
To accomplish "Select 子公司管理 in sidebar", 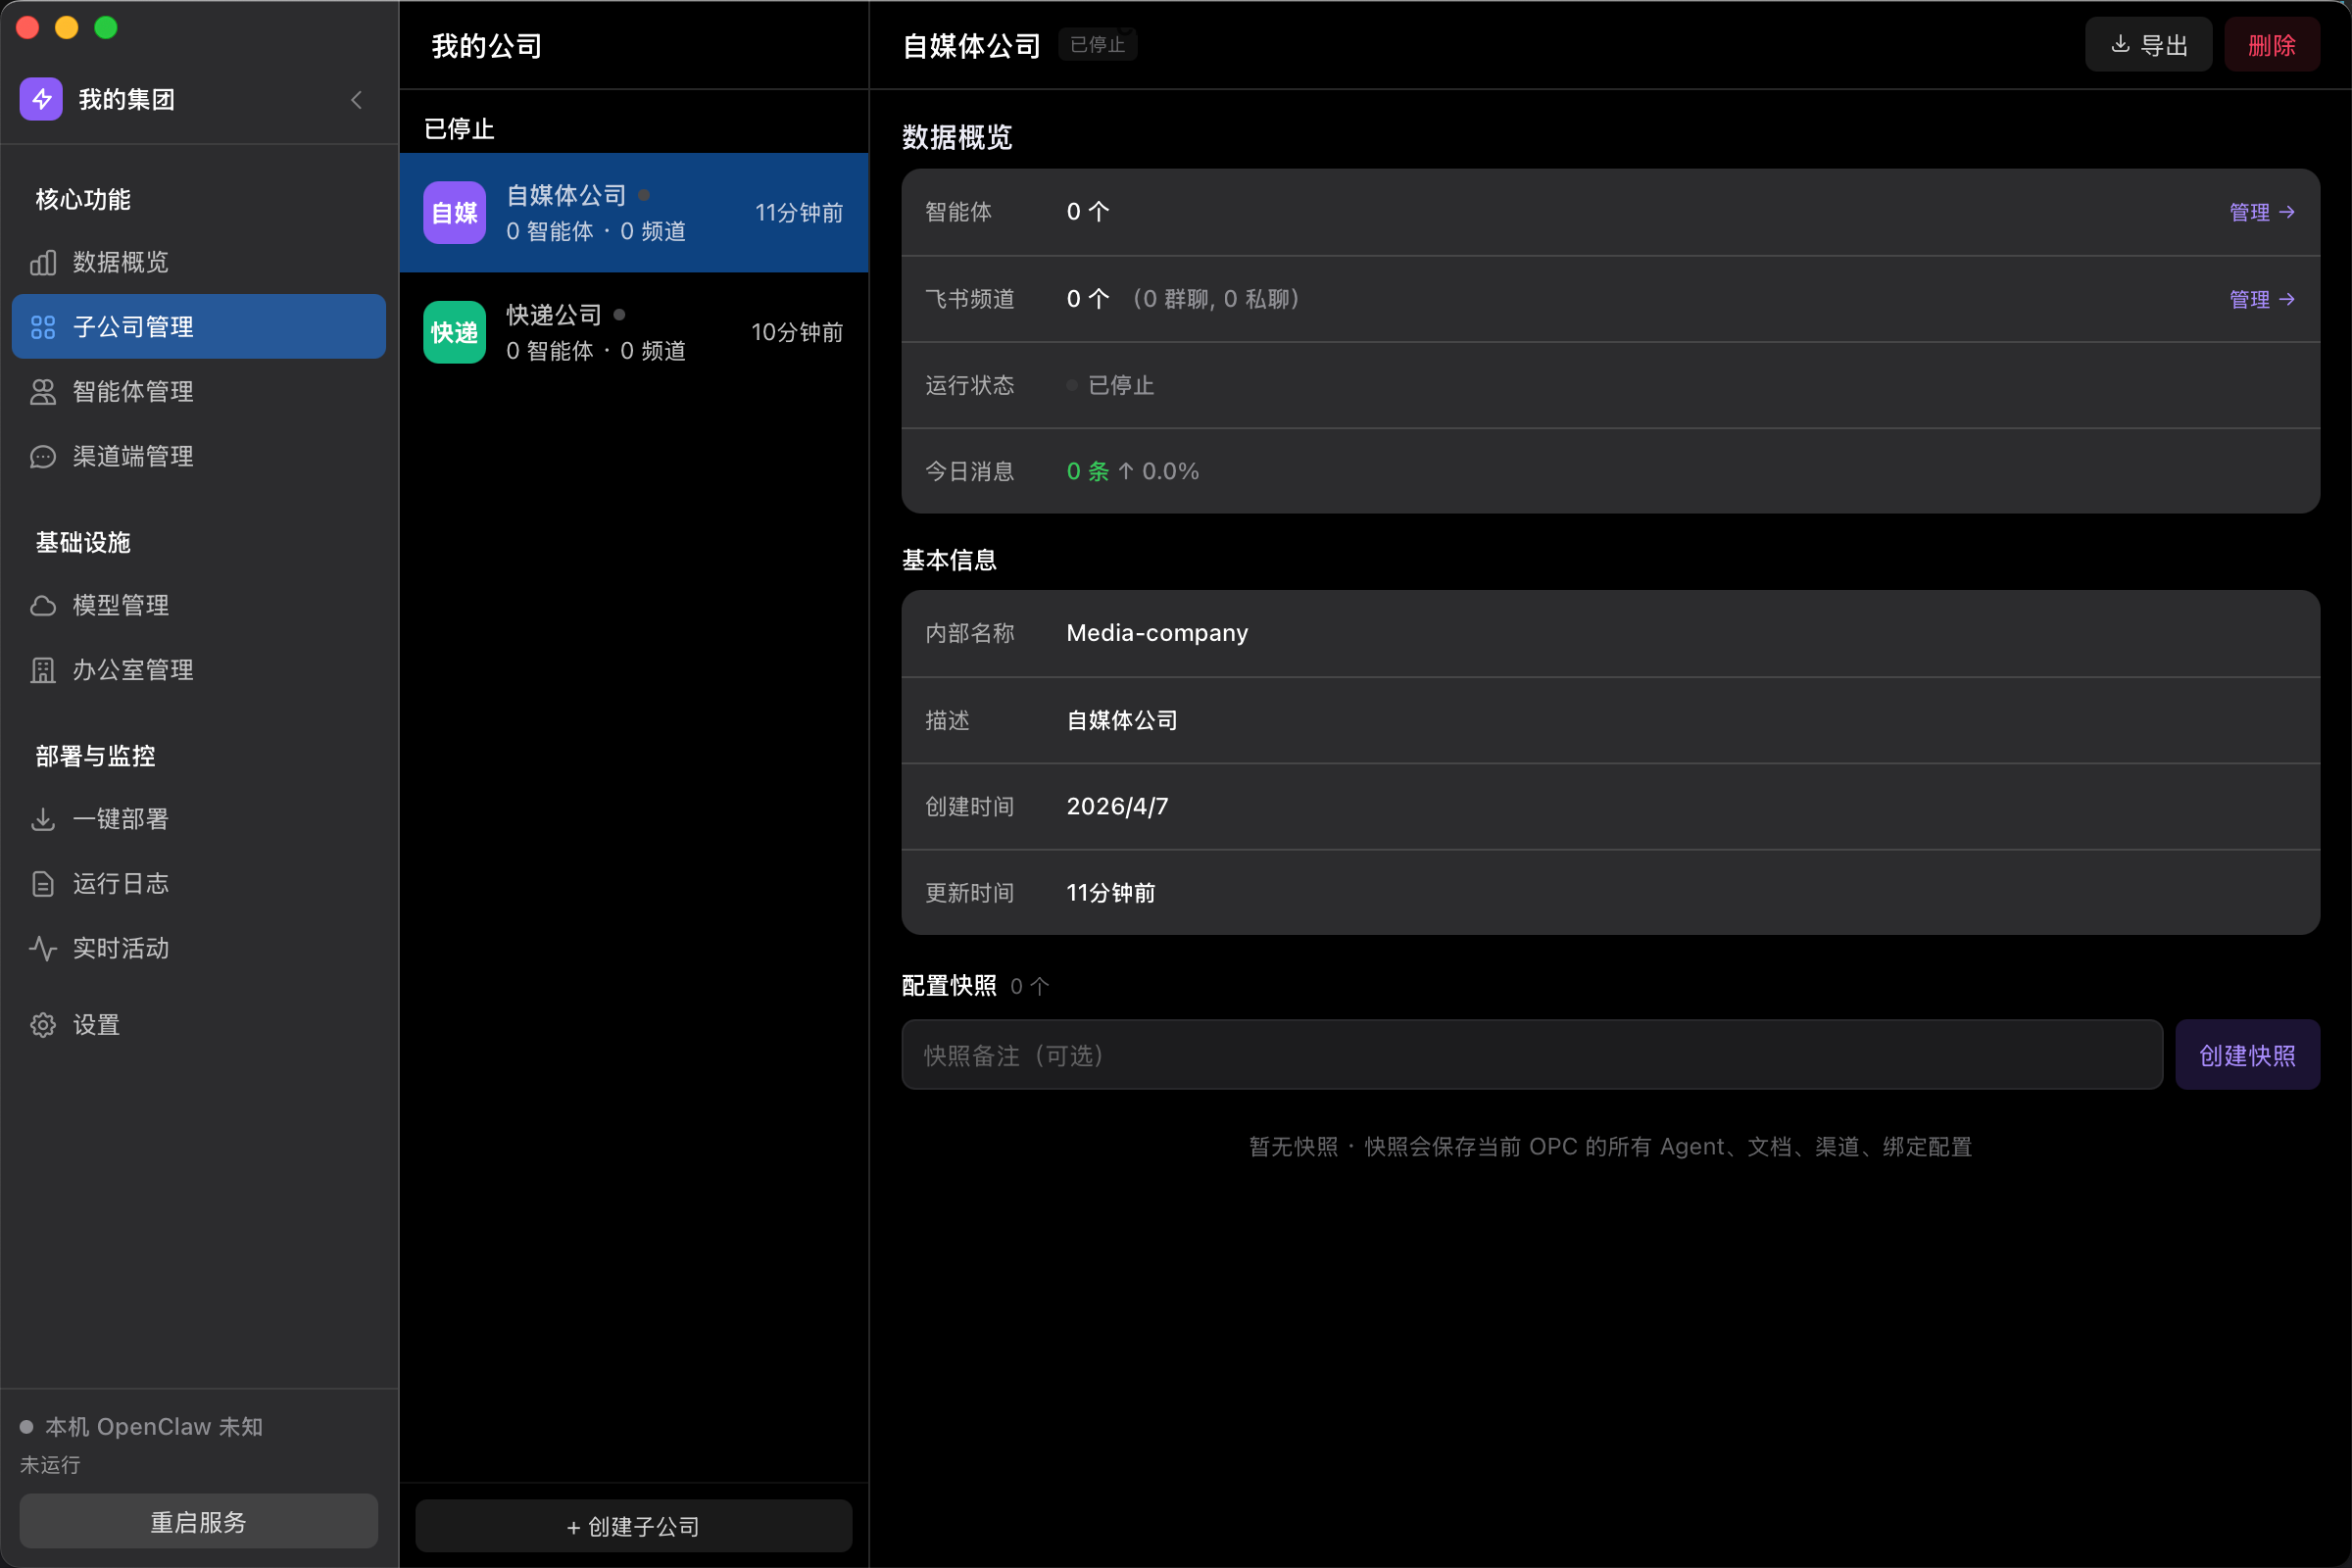I will point(133,326).
